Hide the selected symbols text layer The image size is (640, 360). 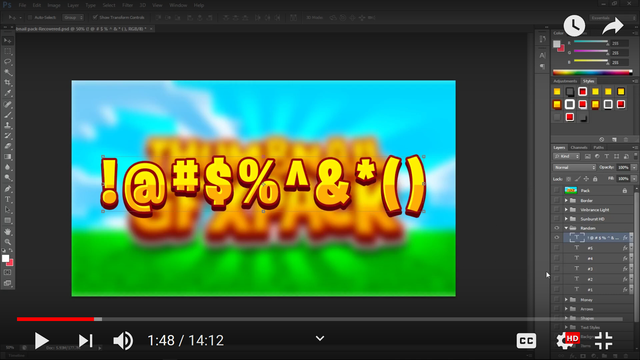[x=556, y=237]
